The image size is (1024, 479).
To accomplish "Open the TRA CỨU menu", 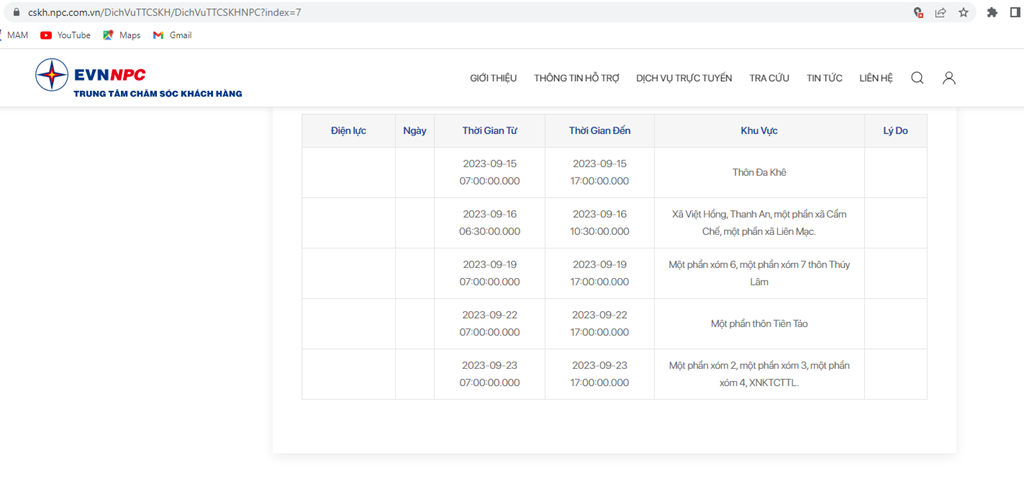I will tap(769, 78).
